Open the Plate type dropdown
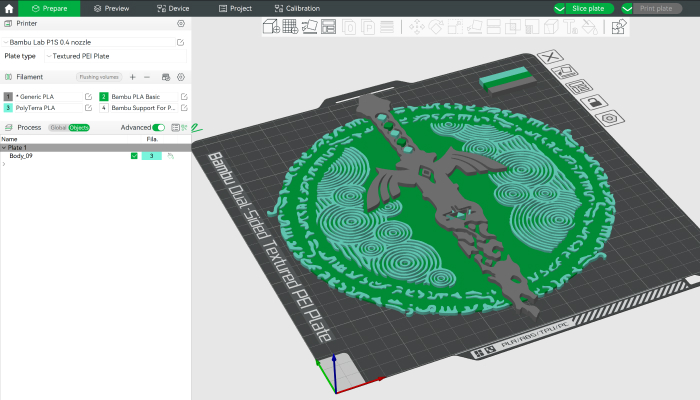 point(116,56)
